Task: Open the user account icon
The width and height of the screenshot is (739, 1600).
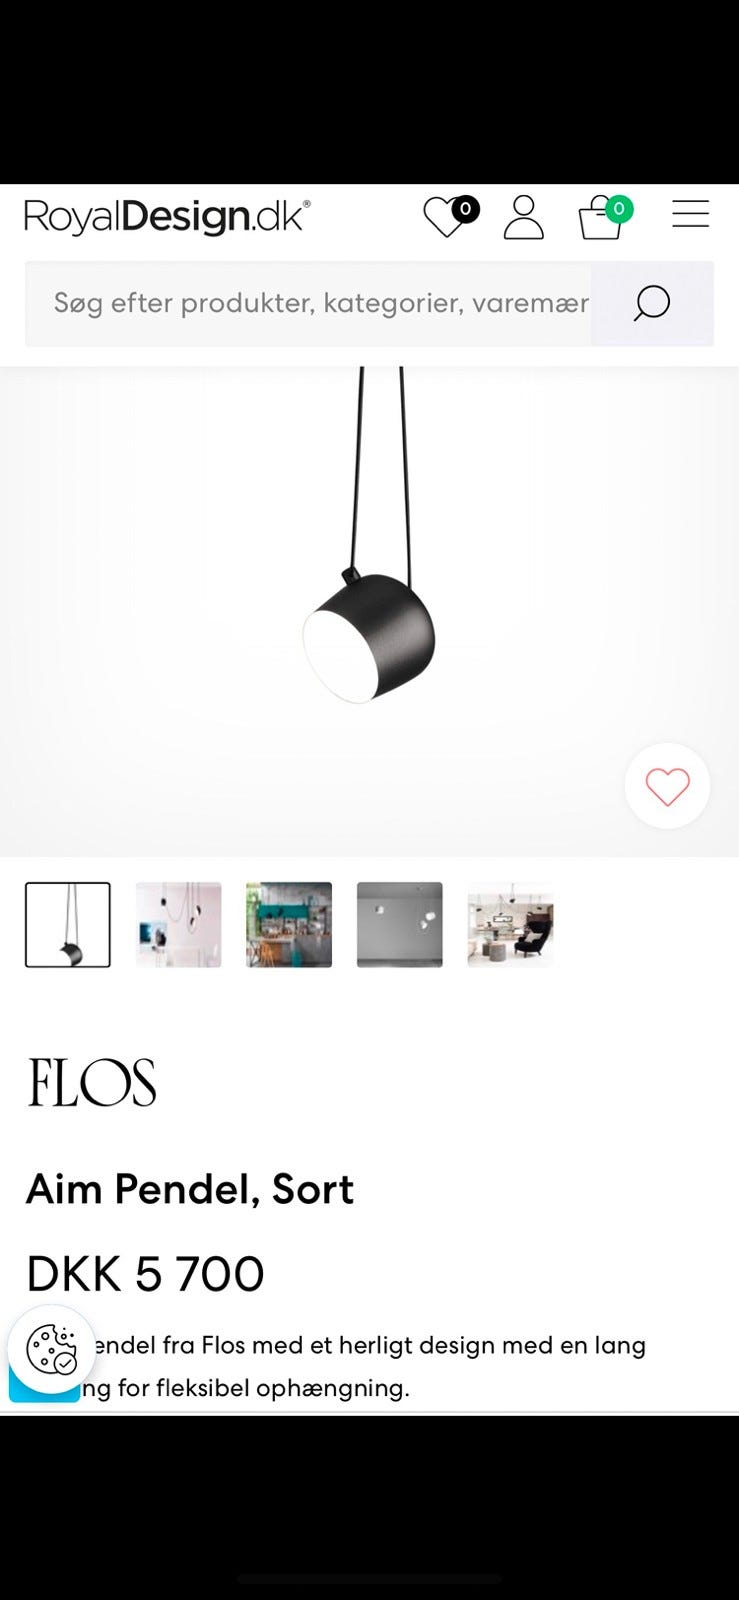Action: pyautogui.click(x=523, y=217)
